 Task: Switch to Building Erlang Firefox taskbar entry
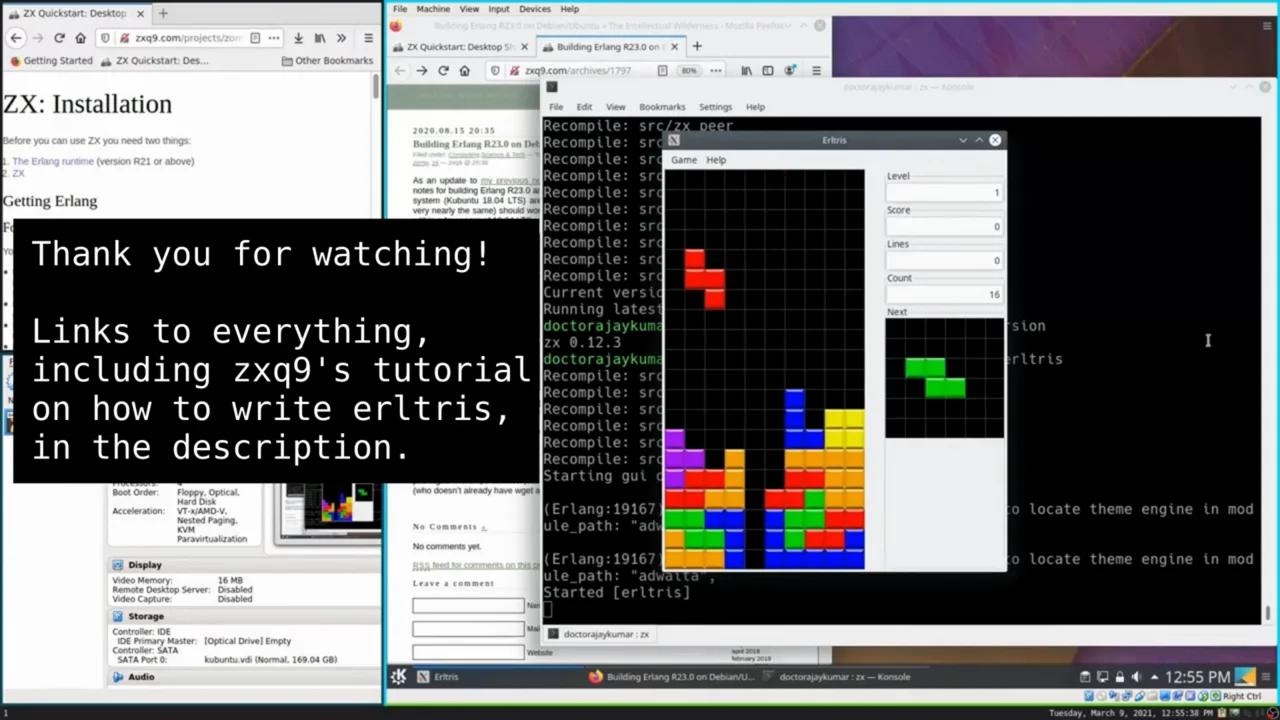click(671, 677)
